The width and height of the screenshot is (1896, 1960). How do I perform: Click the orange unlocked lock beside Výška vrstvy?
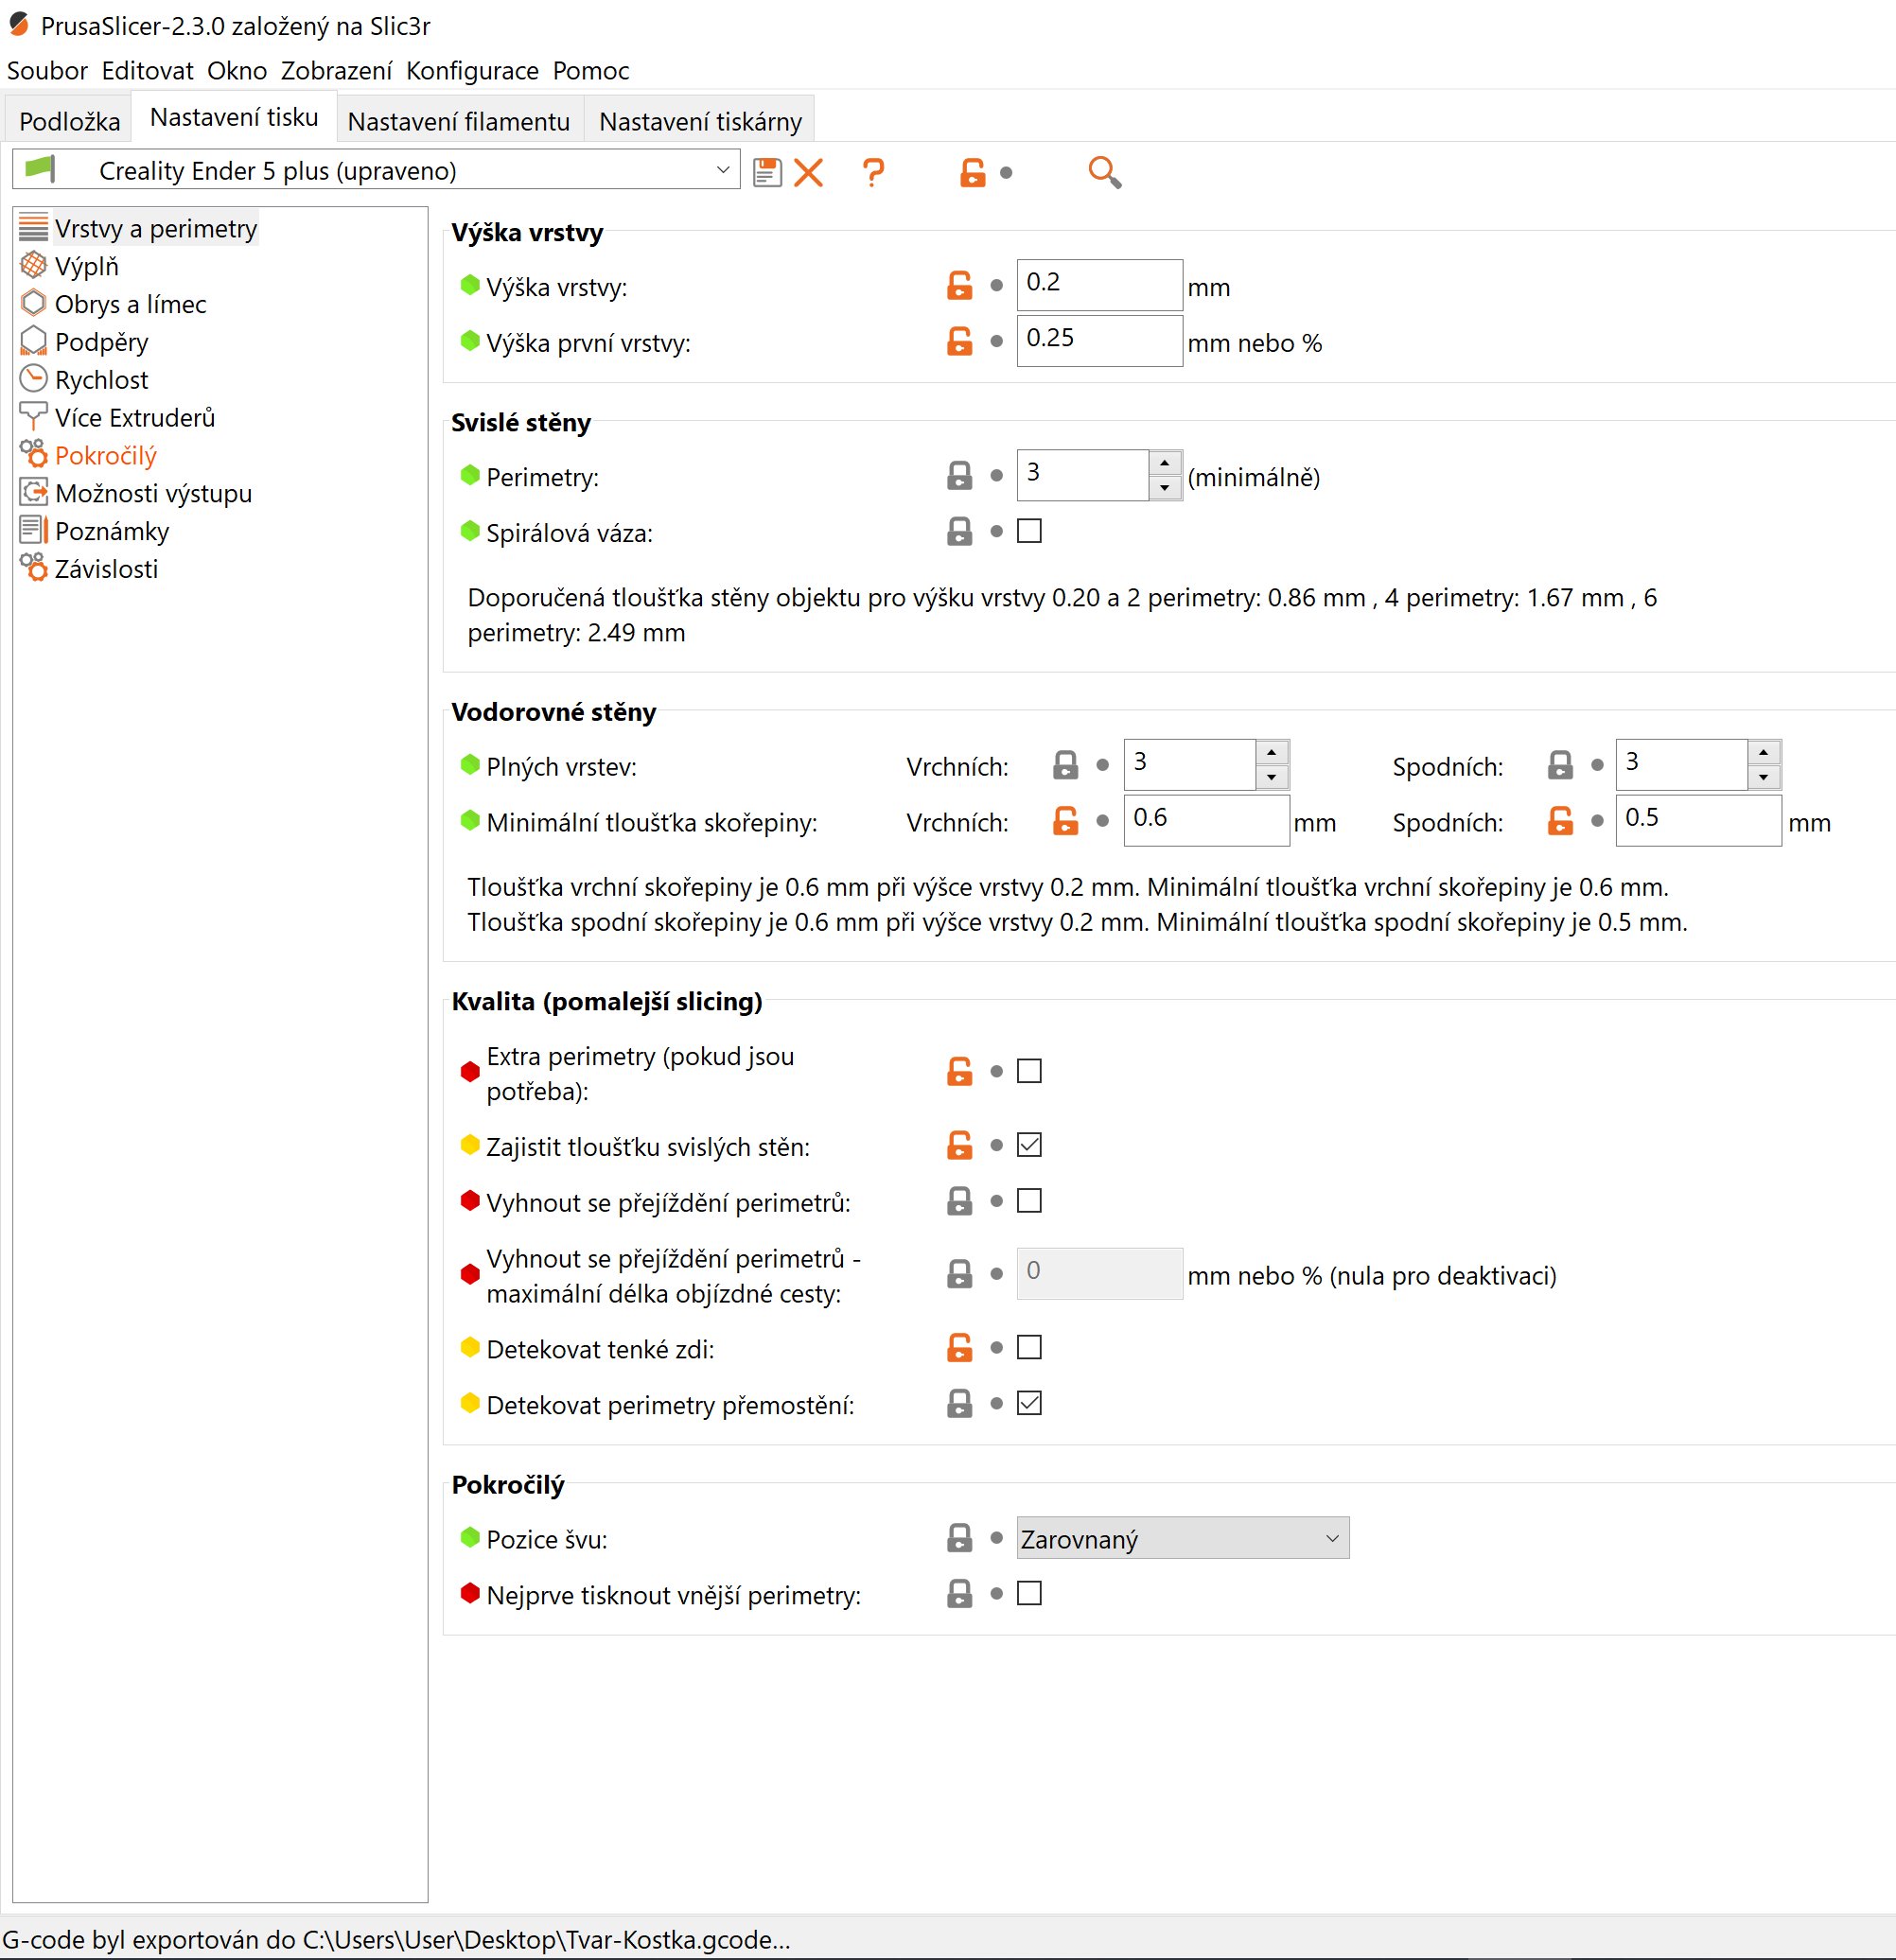(x=959, y=286)
